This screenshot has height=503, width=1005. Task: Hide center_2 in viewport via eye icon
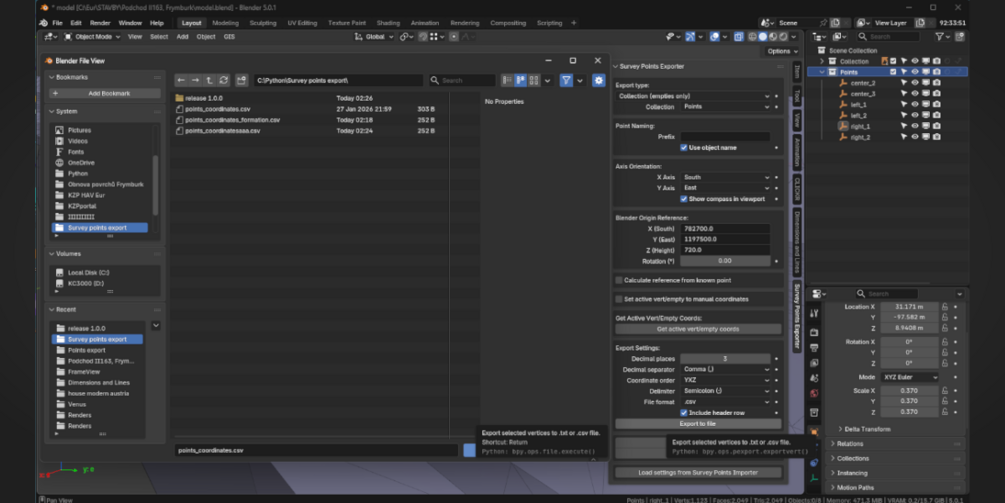(915, 83)
